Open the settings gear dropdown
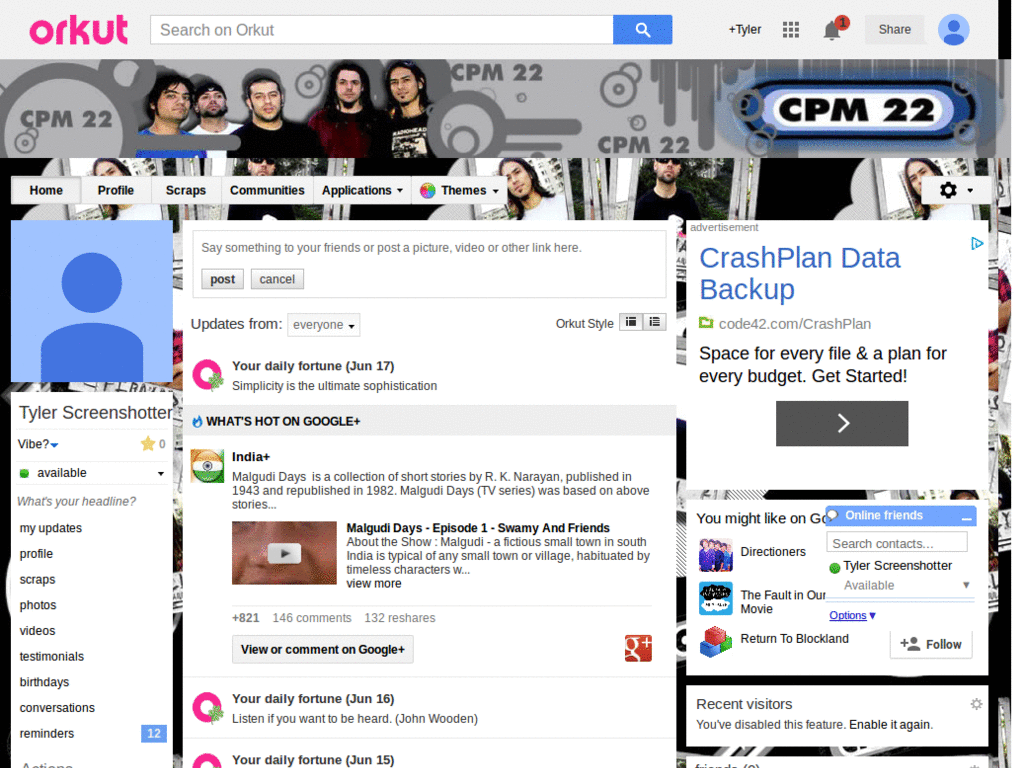Viewport: 1024px width, 768px height. click(x=956, y=190)
